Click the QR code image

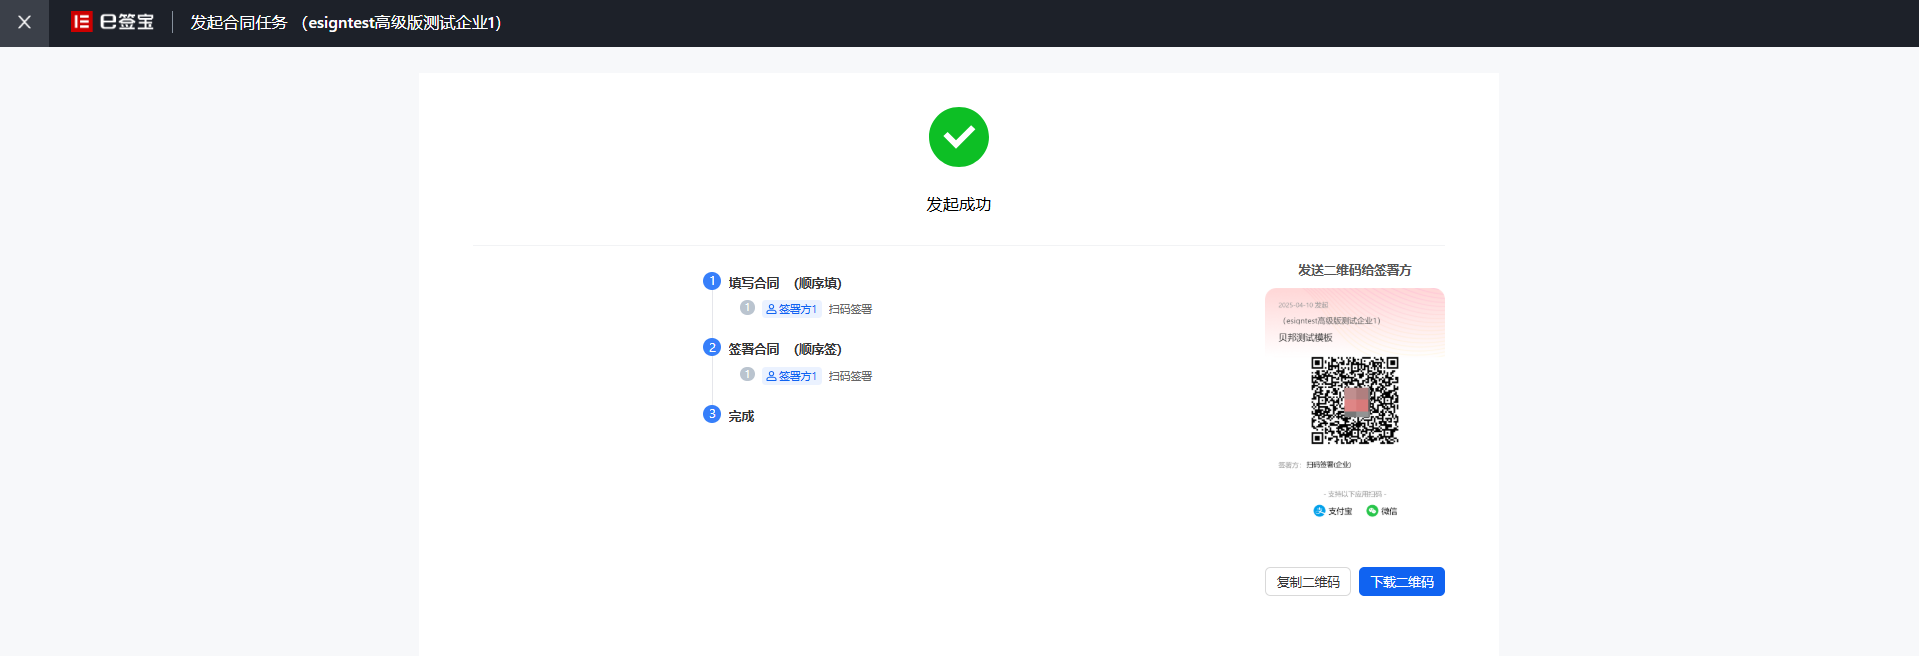(x=1354, y=400)
